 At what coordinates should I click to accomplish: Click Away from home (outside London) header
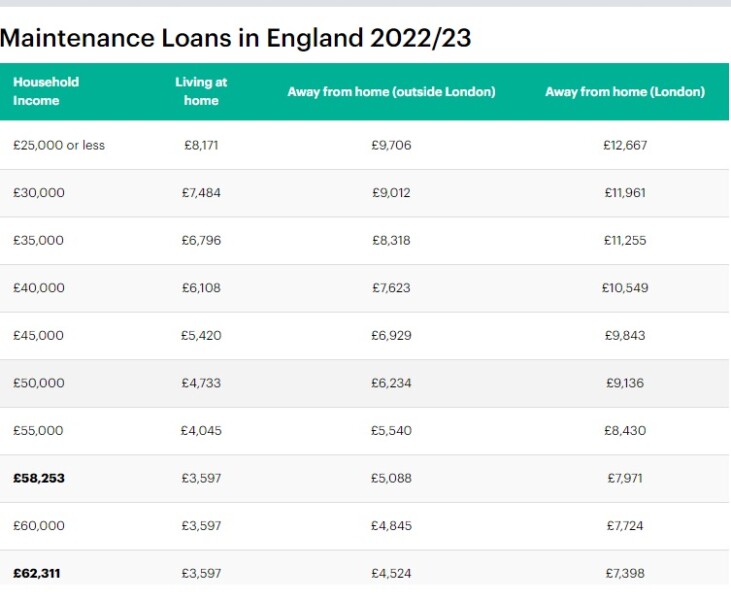(391, 92)
